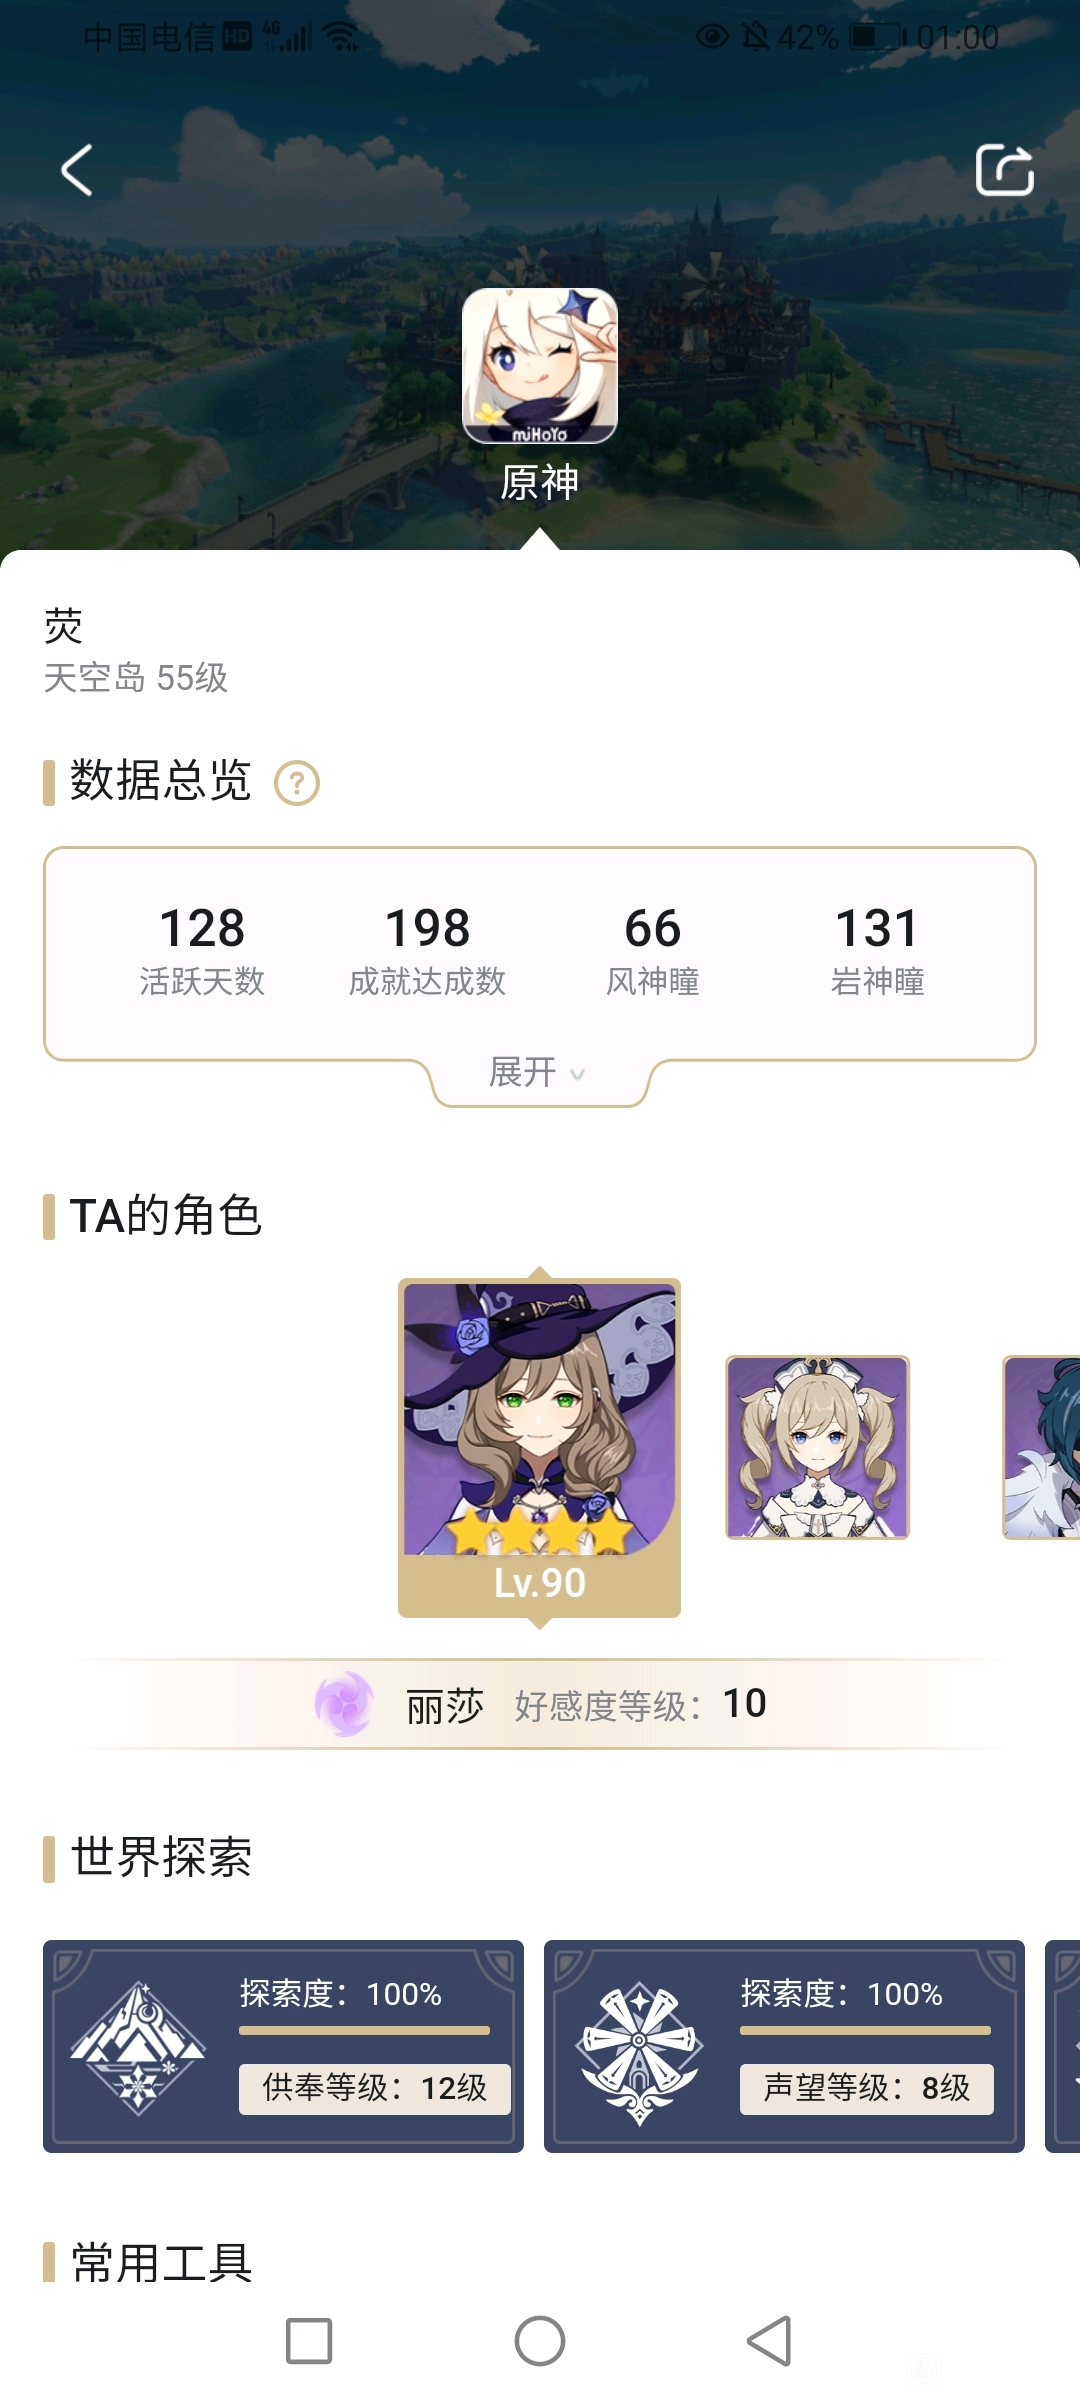
Task: Tap the Mondstadt exploration progress bar
Action: point(865,2031)
